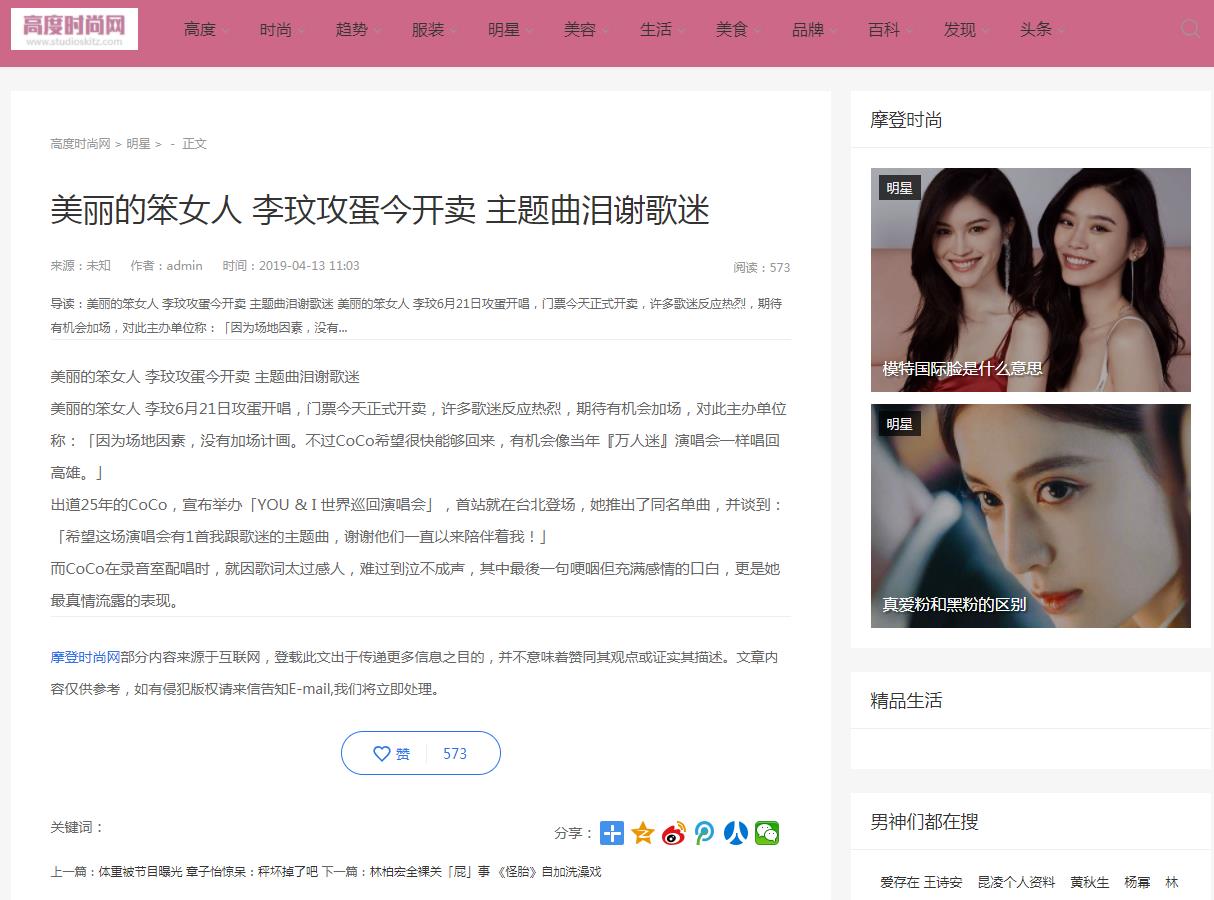This screenshot has height=900, width=1214.
Task: Click trending search 杨幂
Action: tap(1137, 882)
